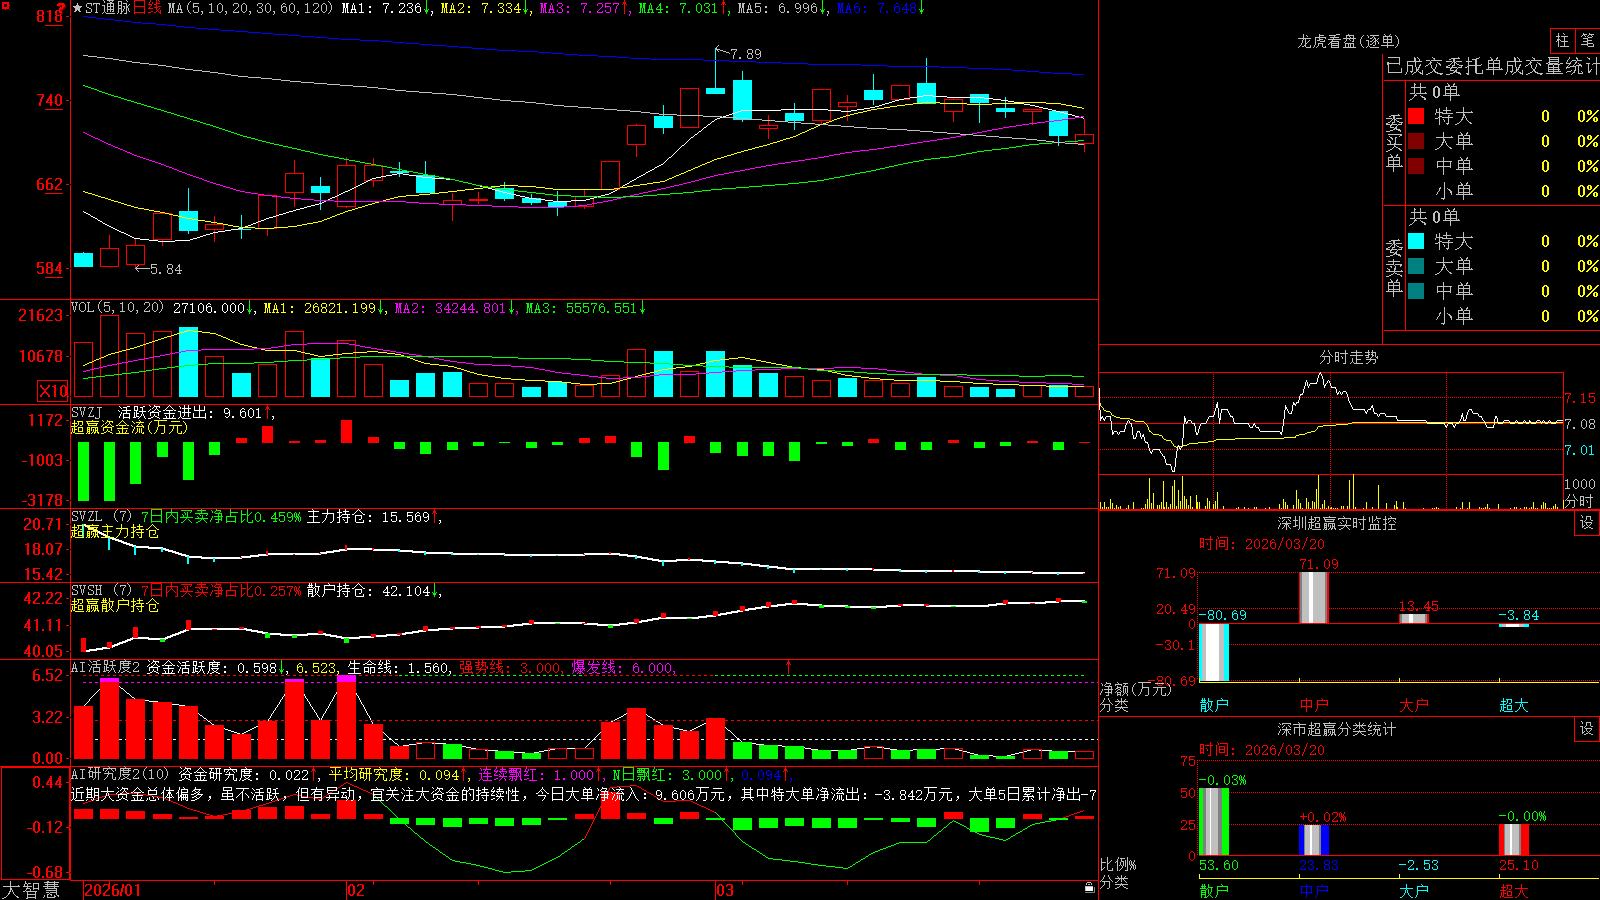Image resolution: width=1600 pixels, height=900 pixels.
Task: Click the dark red 中单 buy order swatch
Action: (x=1416, y=166)
